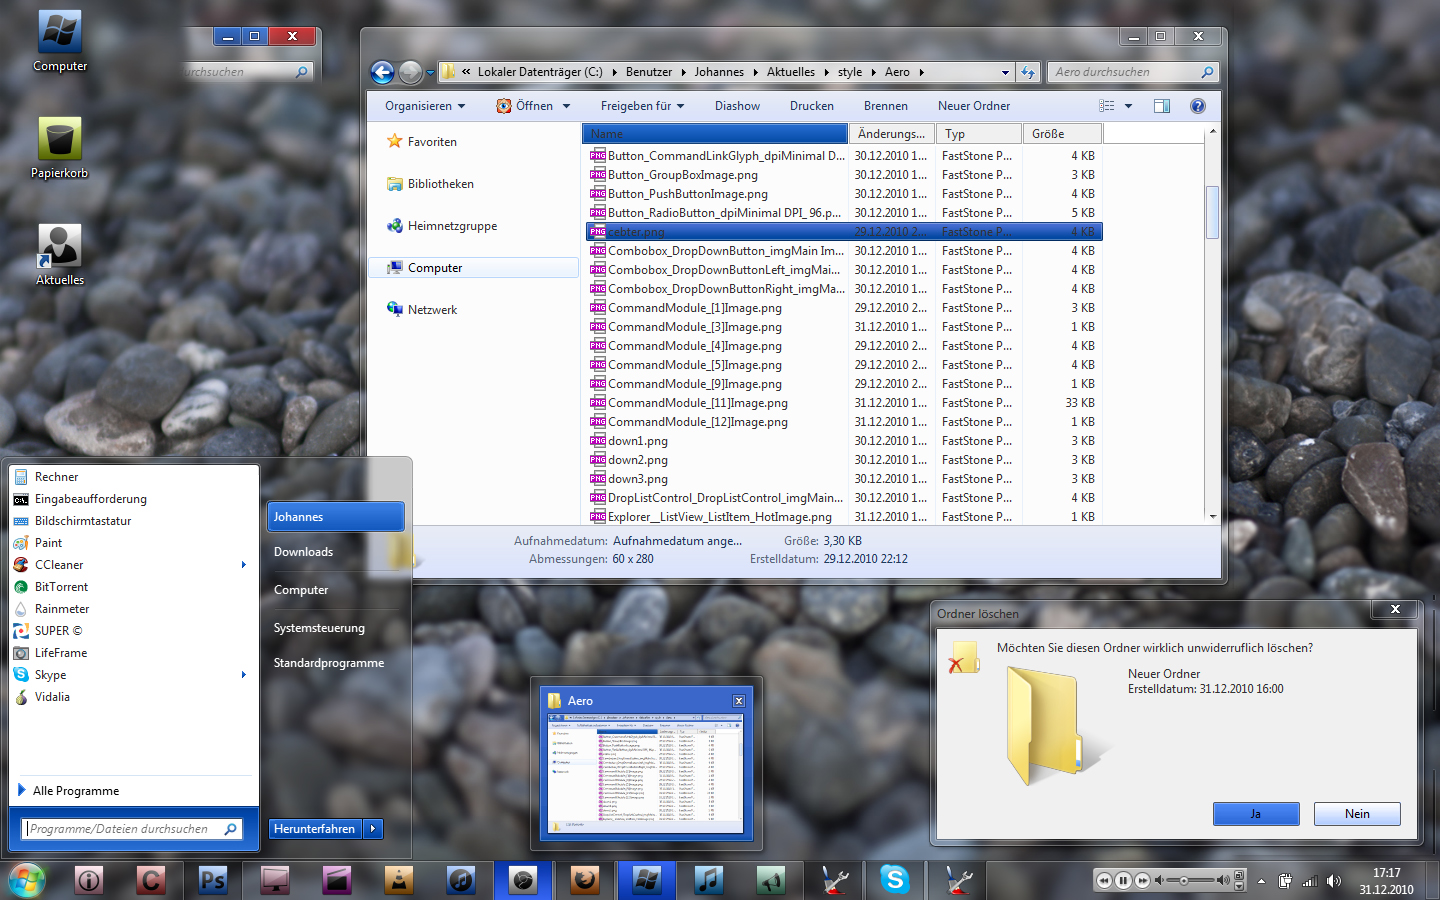Expand the arrow beside Öffnen
This screenshot has height=900, width=1440.
[x=566, y=106]
